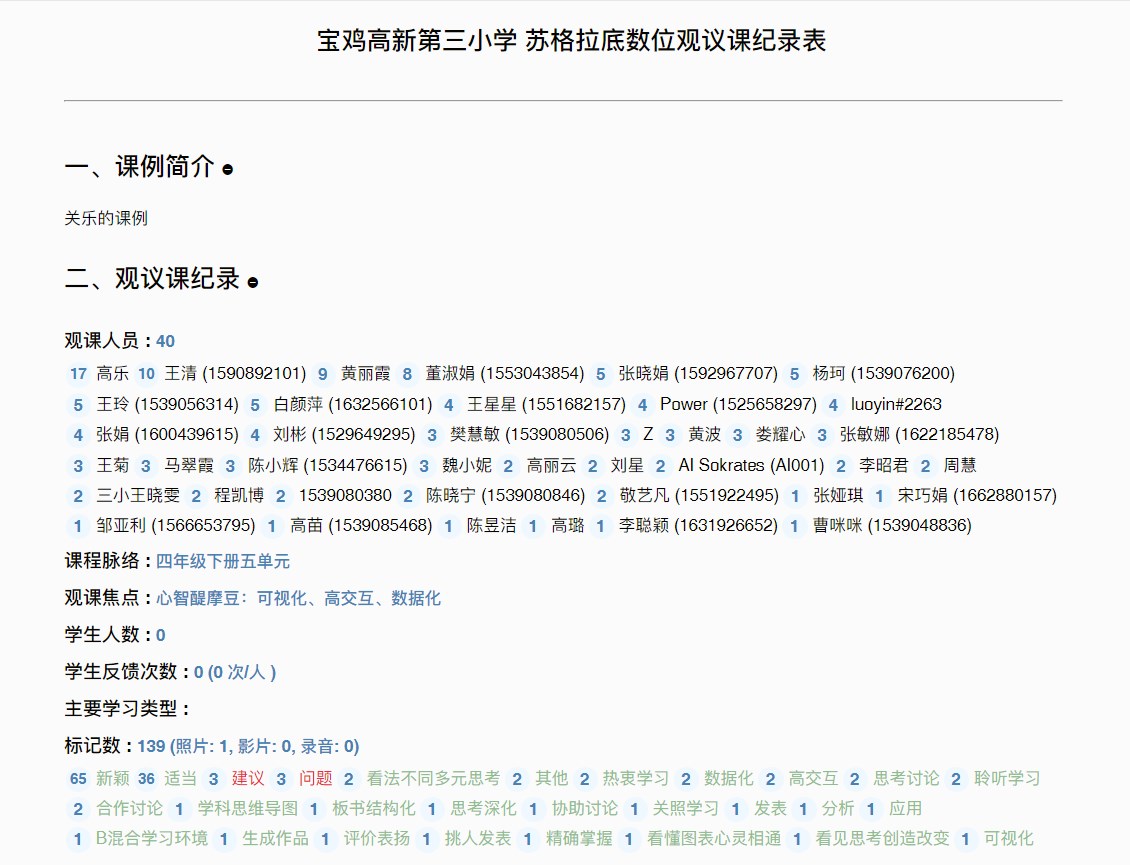The image size is (1130, 865).
Task: Click the 8 badge before 董淑娟
Action: point(407,374)
